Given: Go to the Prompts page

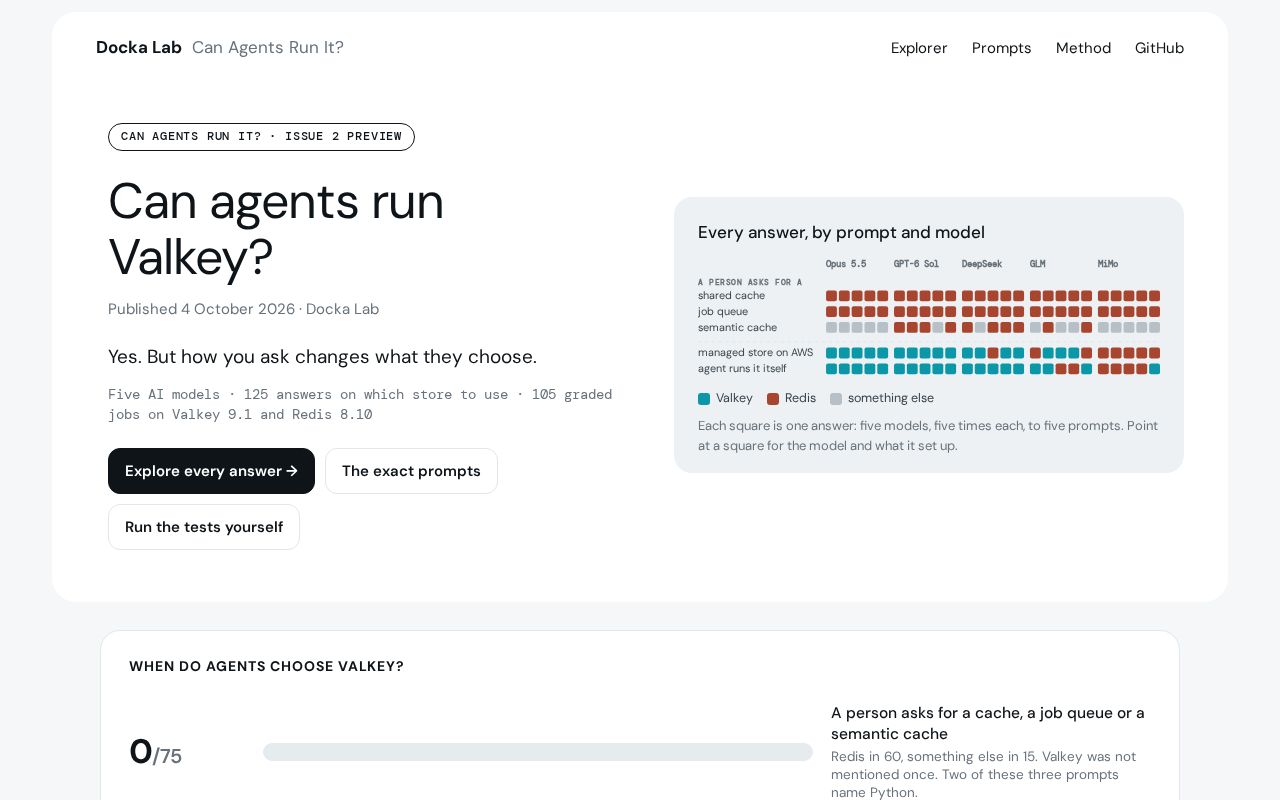Looking at the screenshot, I should pos(1001,48).
